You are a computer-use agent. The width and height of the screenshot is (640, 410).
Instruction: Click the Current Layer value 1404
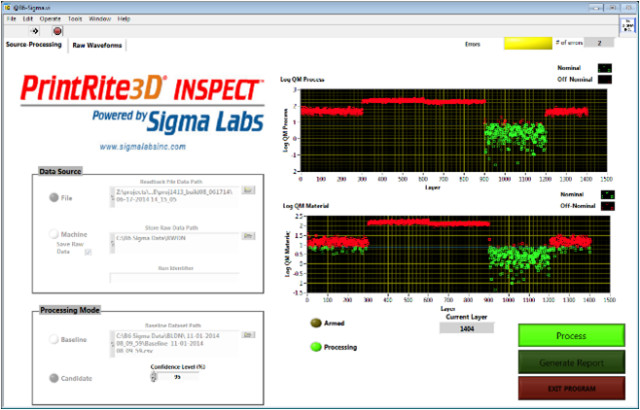(x=467, y=328)
